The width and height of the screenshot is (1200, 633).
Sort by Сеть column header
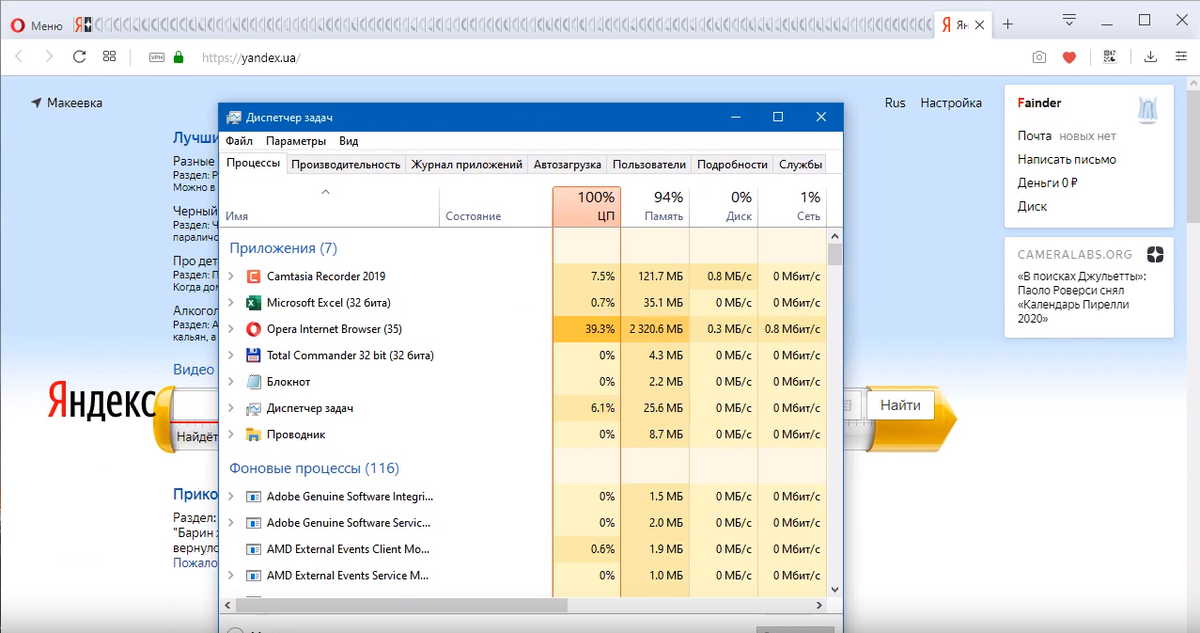coord(792,206)
